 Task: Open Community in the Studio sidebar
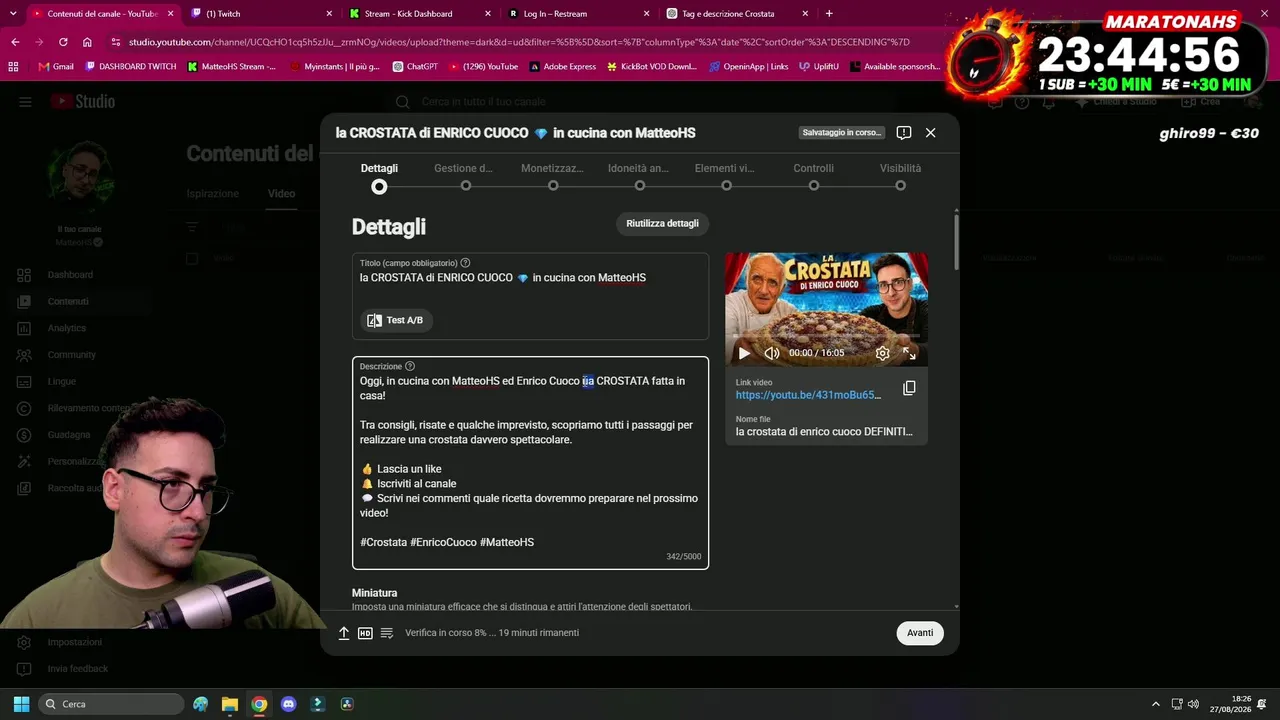coord(72,355)
